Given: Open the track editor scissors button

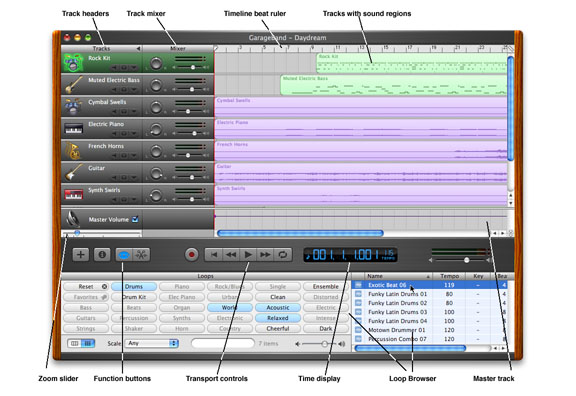Looking at the screenshot, I should click(x=141, y=255).
